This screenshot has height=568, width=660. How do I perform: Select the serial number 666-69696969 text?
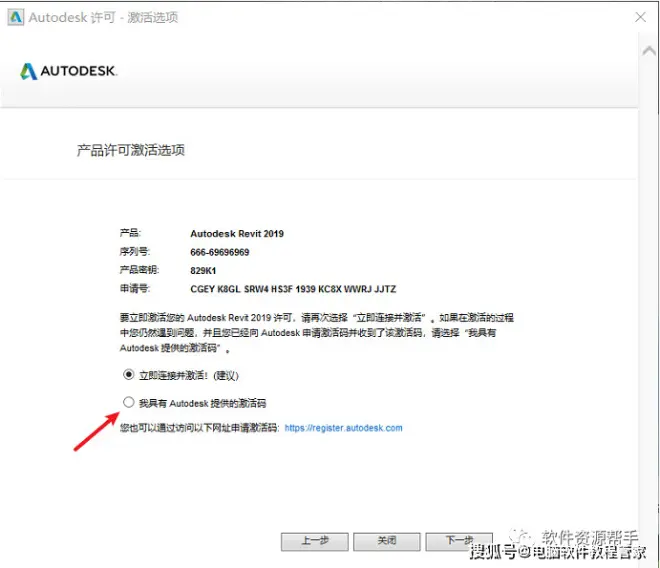point(220,252)
